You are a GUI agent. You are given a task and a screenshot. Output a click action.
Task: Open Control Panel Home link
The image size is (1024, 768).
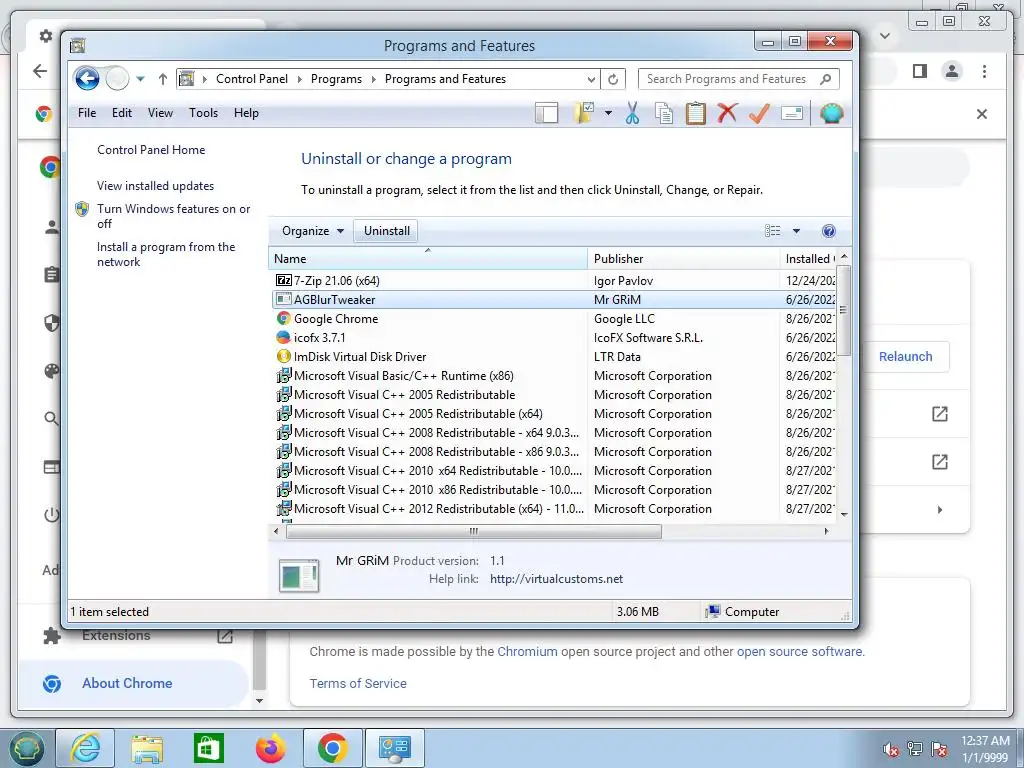[x=151, y=150]
